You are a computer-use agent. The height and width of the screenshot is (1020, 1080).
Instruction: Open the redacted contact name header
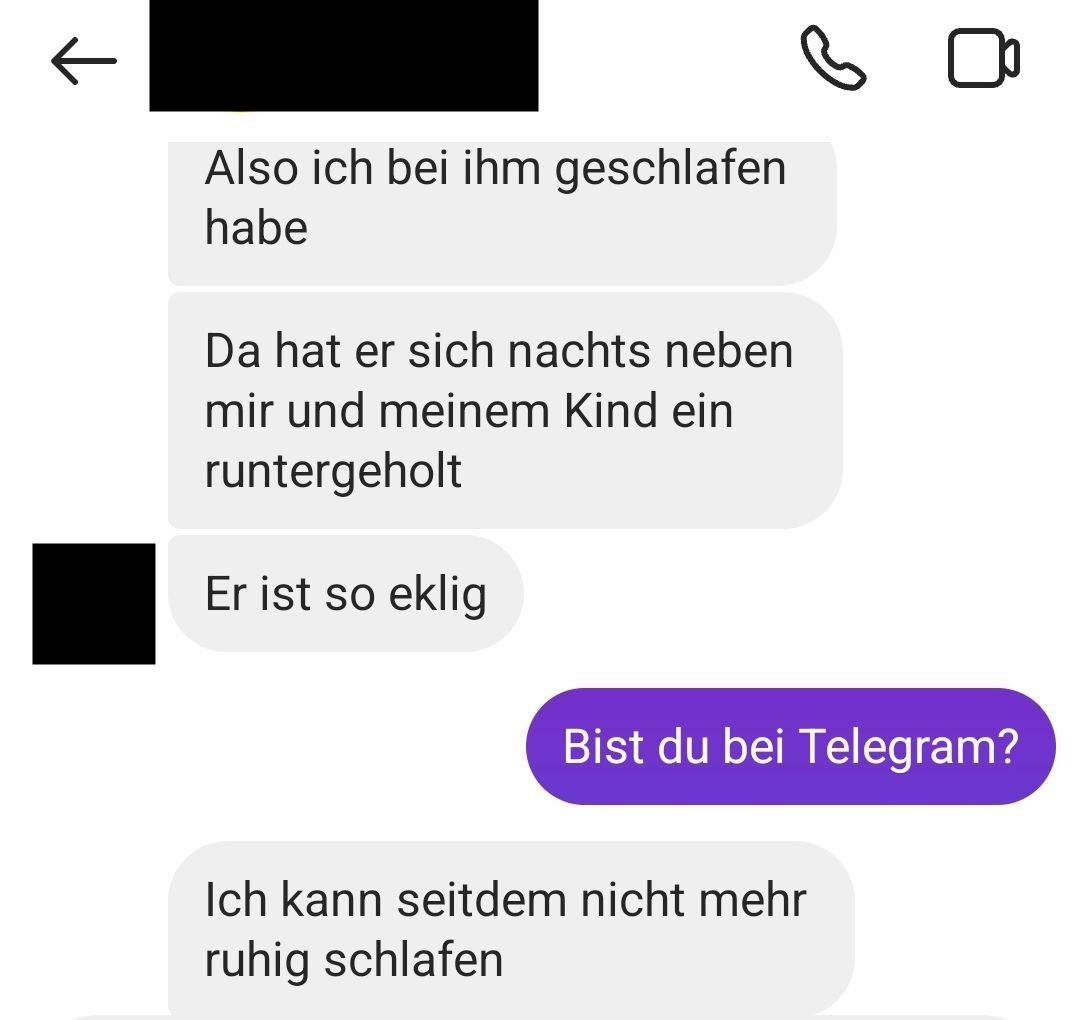pos(344,55)
